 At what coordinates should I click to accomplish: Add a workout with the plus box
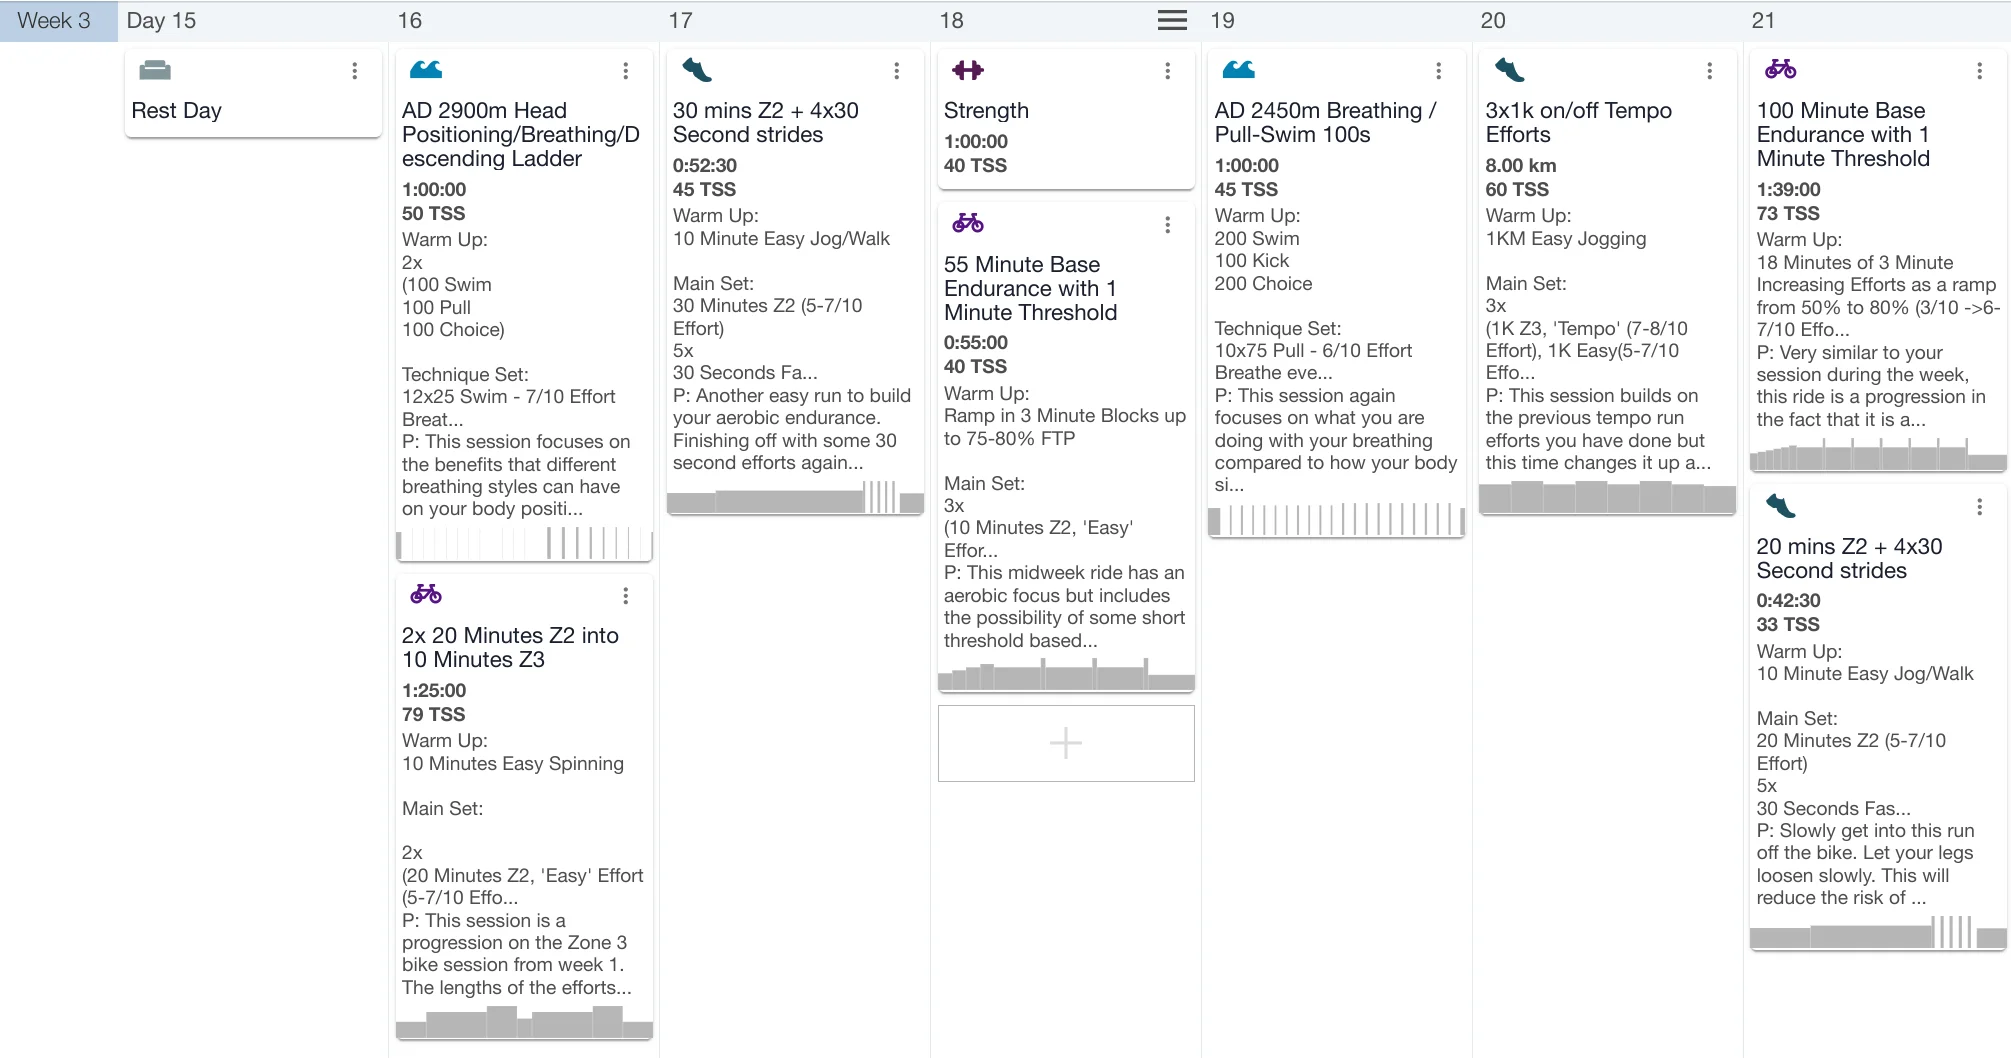[1066, 743]
